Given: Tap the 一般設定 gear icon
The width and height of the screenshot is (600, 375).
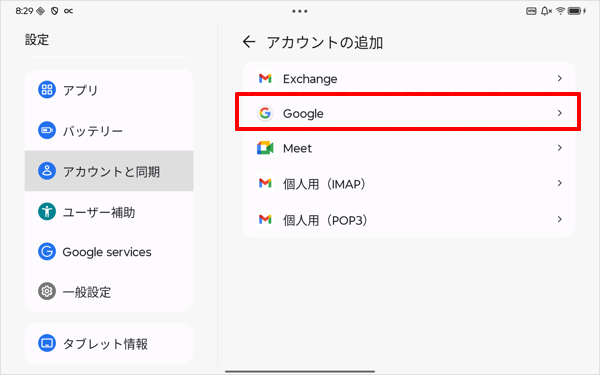Looking at the screenshot, I should [47, 291].
